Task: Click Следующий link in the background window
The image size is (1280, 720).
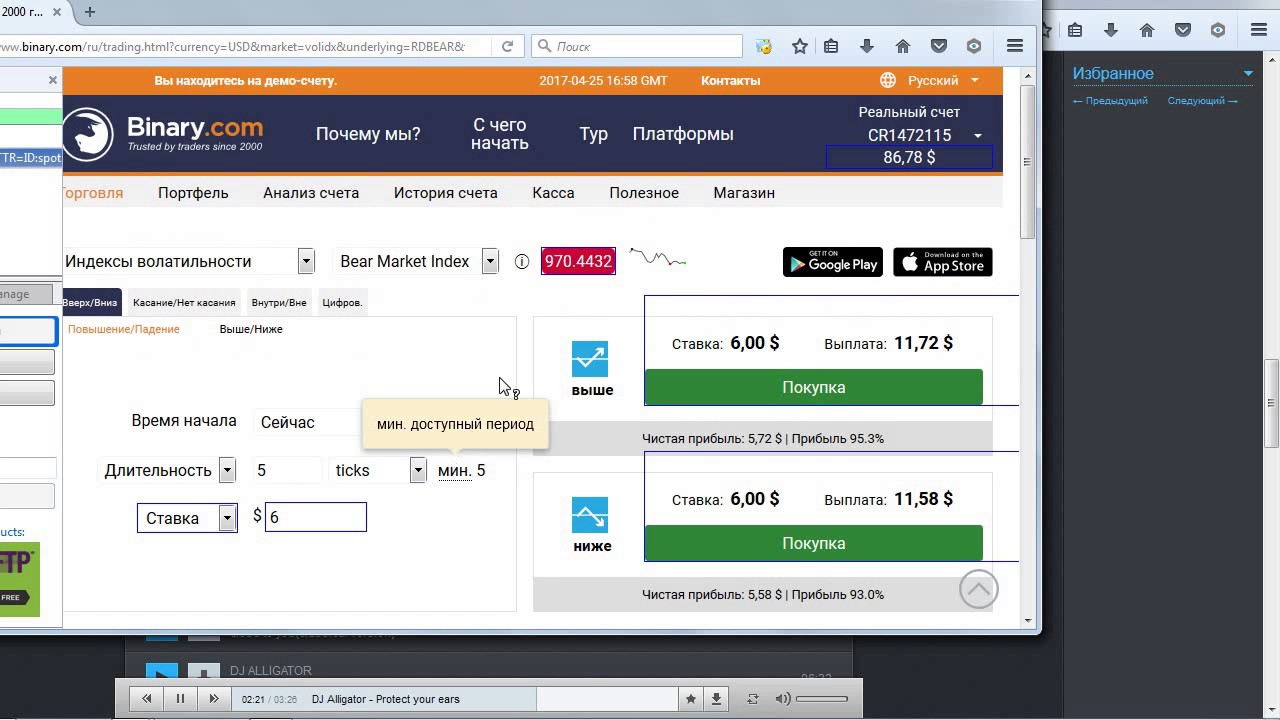Action: (x=1202, y=101)
